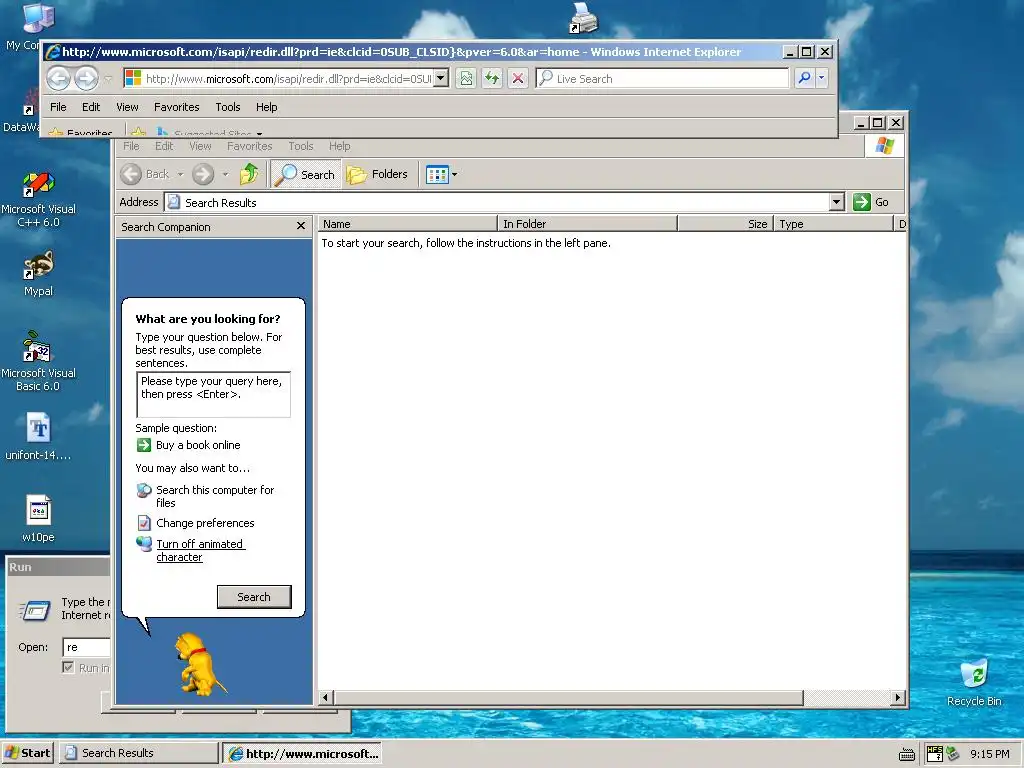Toggle Search button in explorer toolbar
This screenshot has width=1024, height=768.
[305, 174]
